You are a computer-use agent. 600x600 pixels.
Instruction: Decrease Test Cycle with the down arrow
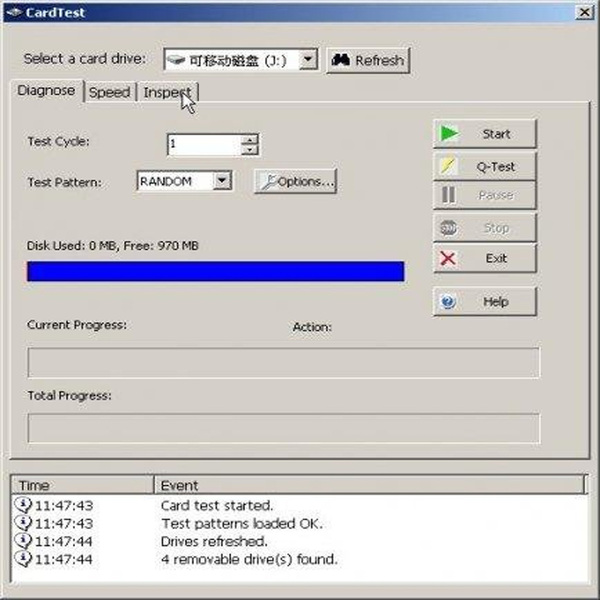point(250,149)
